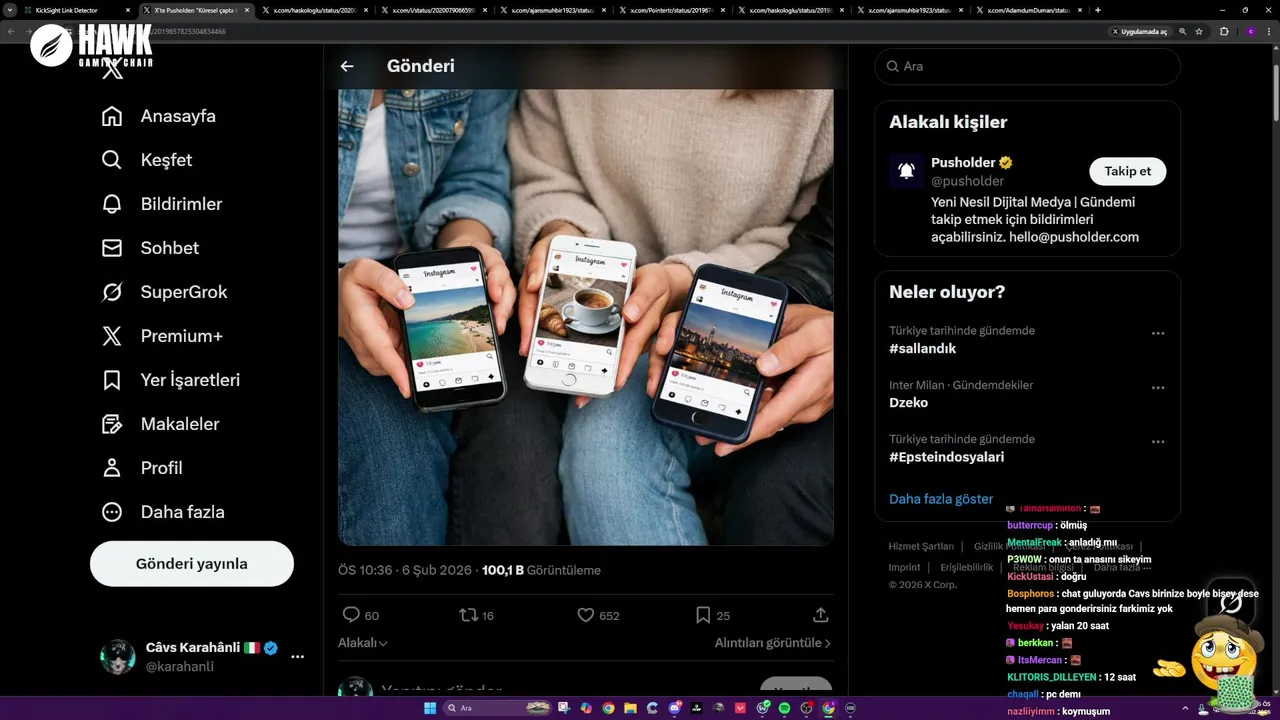
Task: Open SuperGrok from sidebar
Action: click(x=165, y=292)
